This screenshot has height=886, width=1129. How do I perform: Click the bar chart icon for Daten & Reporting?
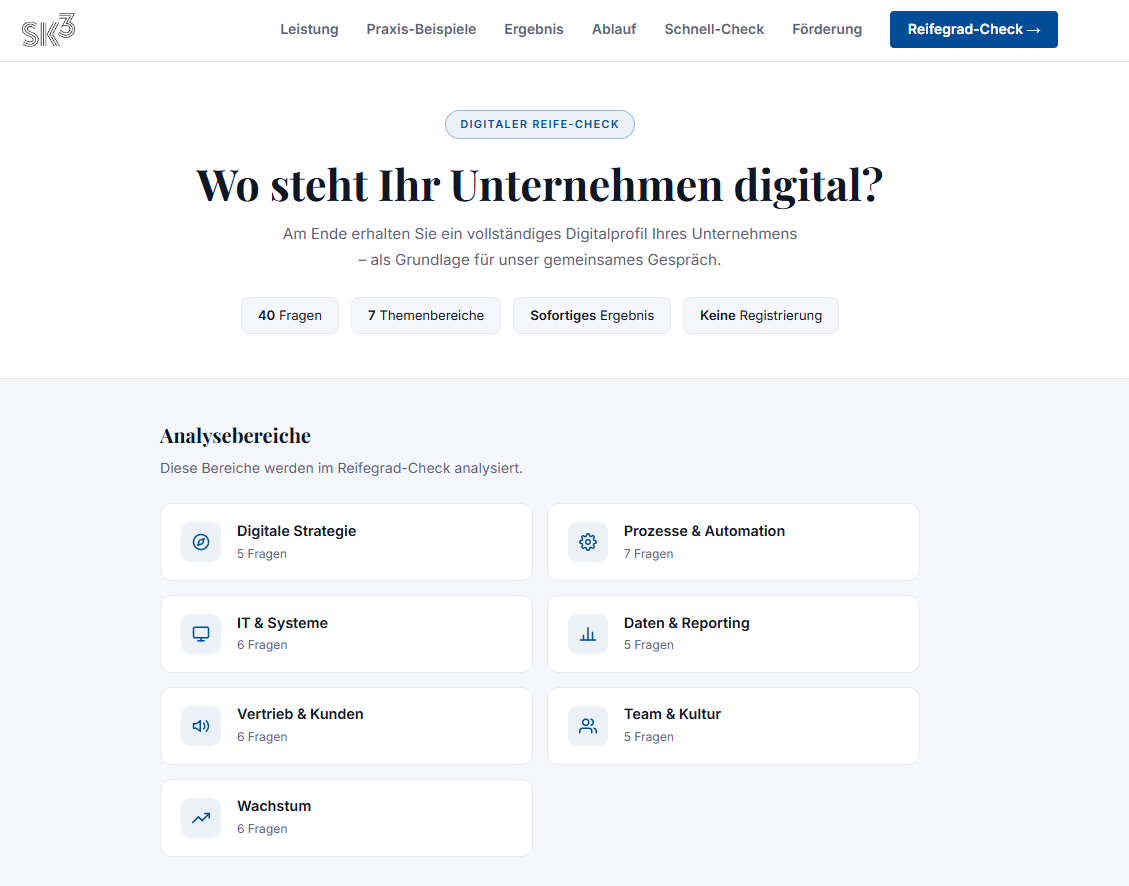[588, 634]
